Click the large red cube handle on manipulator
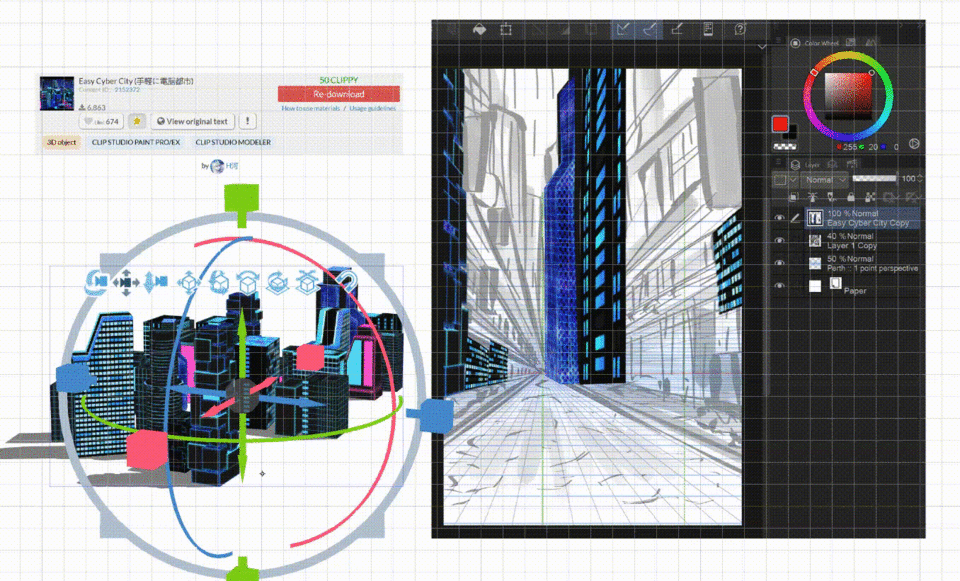 coord(146,449)
